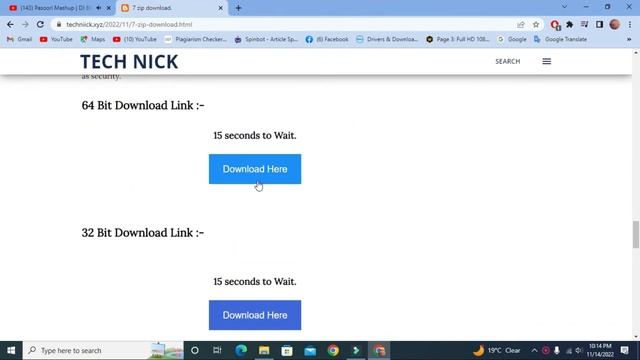Screen dimensions: 640x360
Task: Open the volume control tray icon
Action: pos(578,351)
